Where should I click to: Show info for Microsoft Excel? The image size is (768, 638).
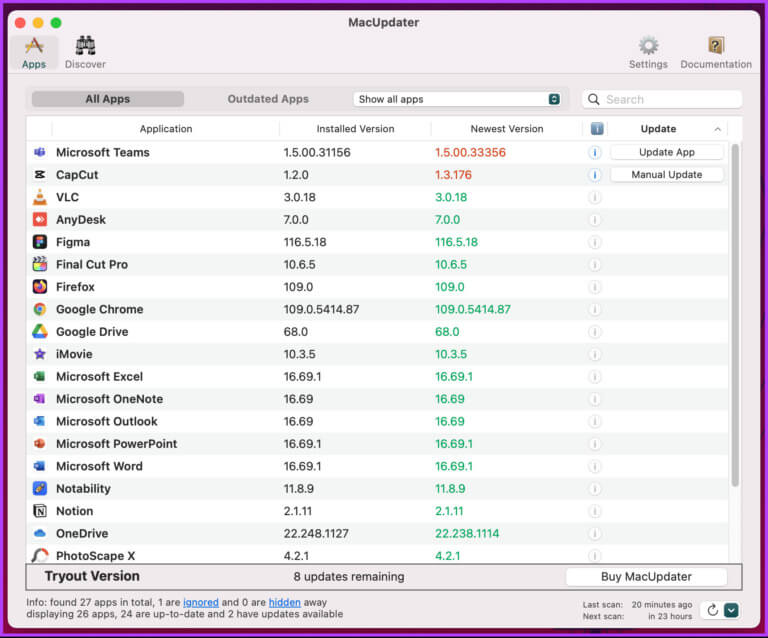pos(595,377)
